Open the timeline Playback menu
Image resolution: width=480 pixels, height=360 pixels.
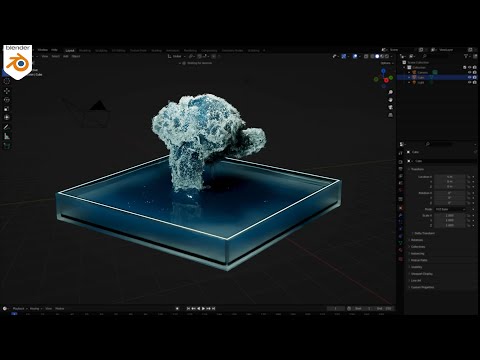19,309
